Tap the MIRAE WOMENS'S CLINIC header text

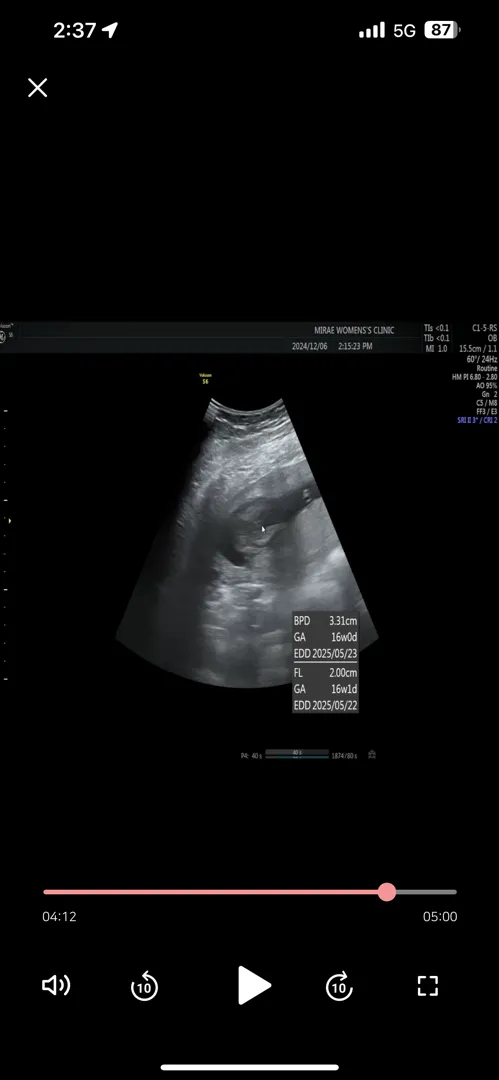pos(354,331)
